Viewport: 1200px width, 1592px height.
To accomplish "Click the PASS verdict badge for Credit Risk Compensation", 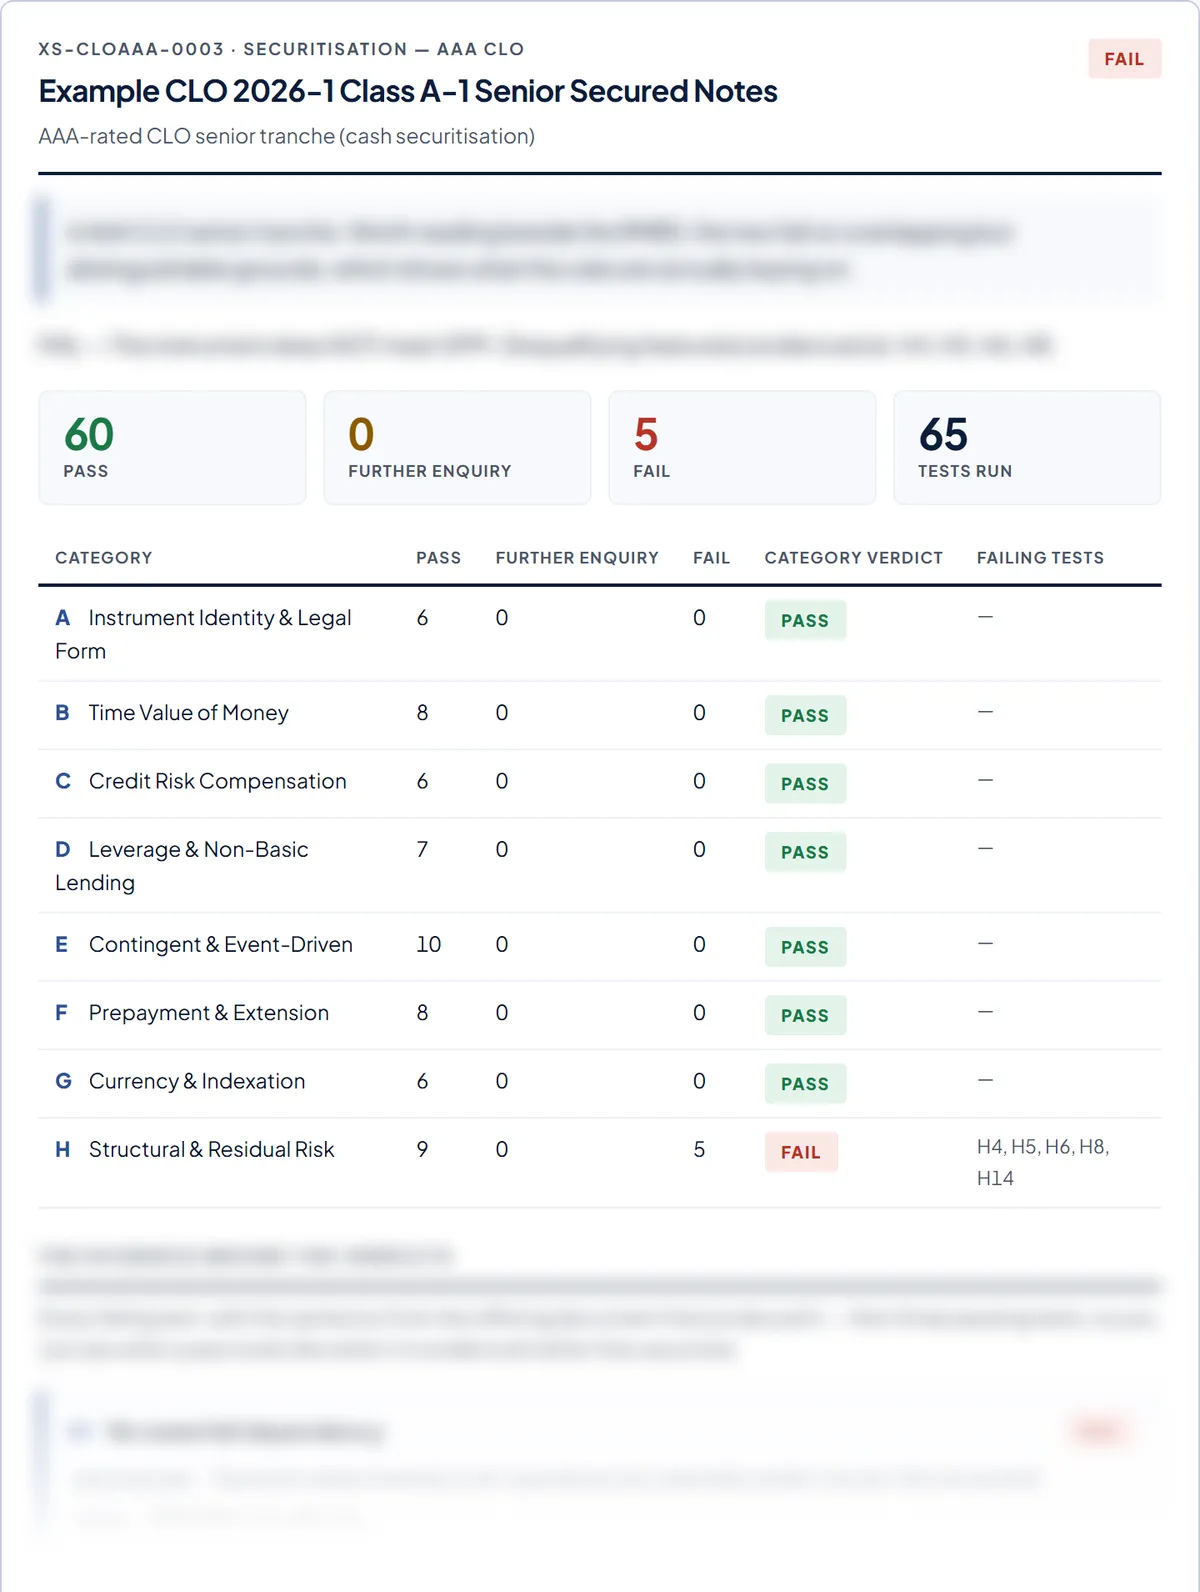I will click(805, 784).
